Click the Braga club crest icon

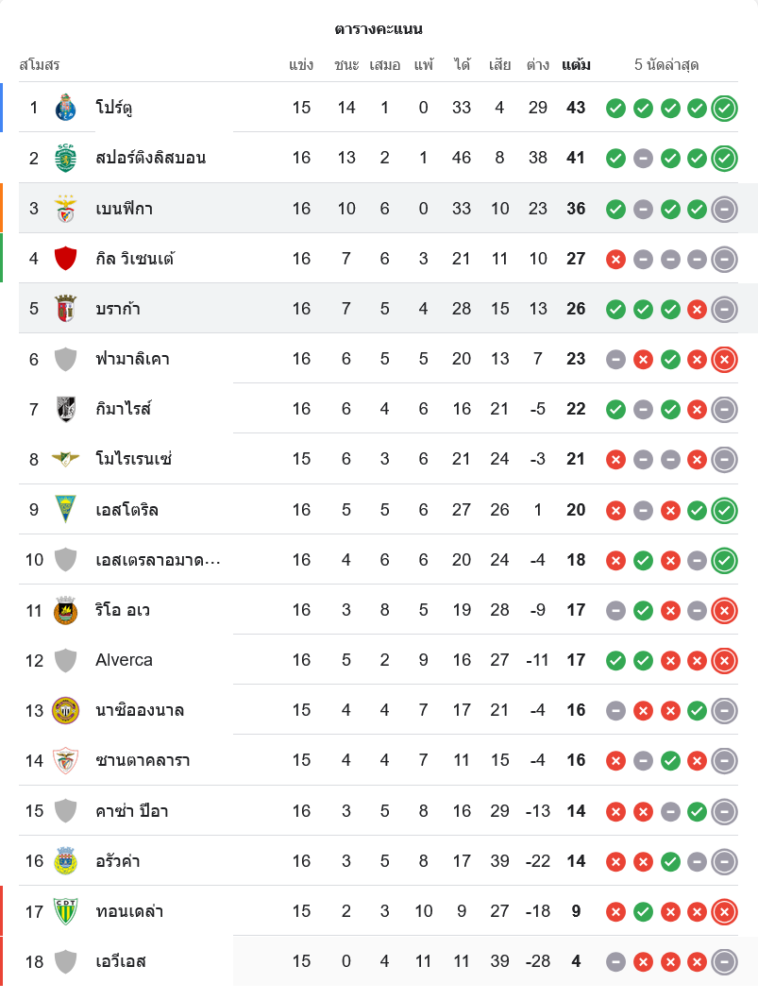65,308
